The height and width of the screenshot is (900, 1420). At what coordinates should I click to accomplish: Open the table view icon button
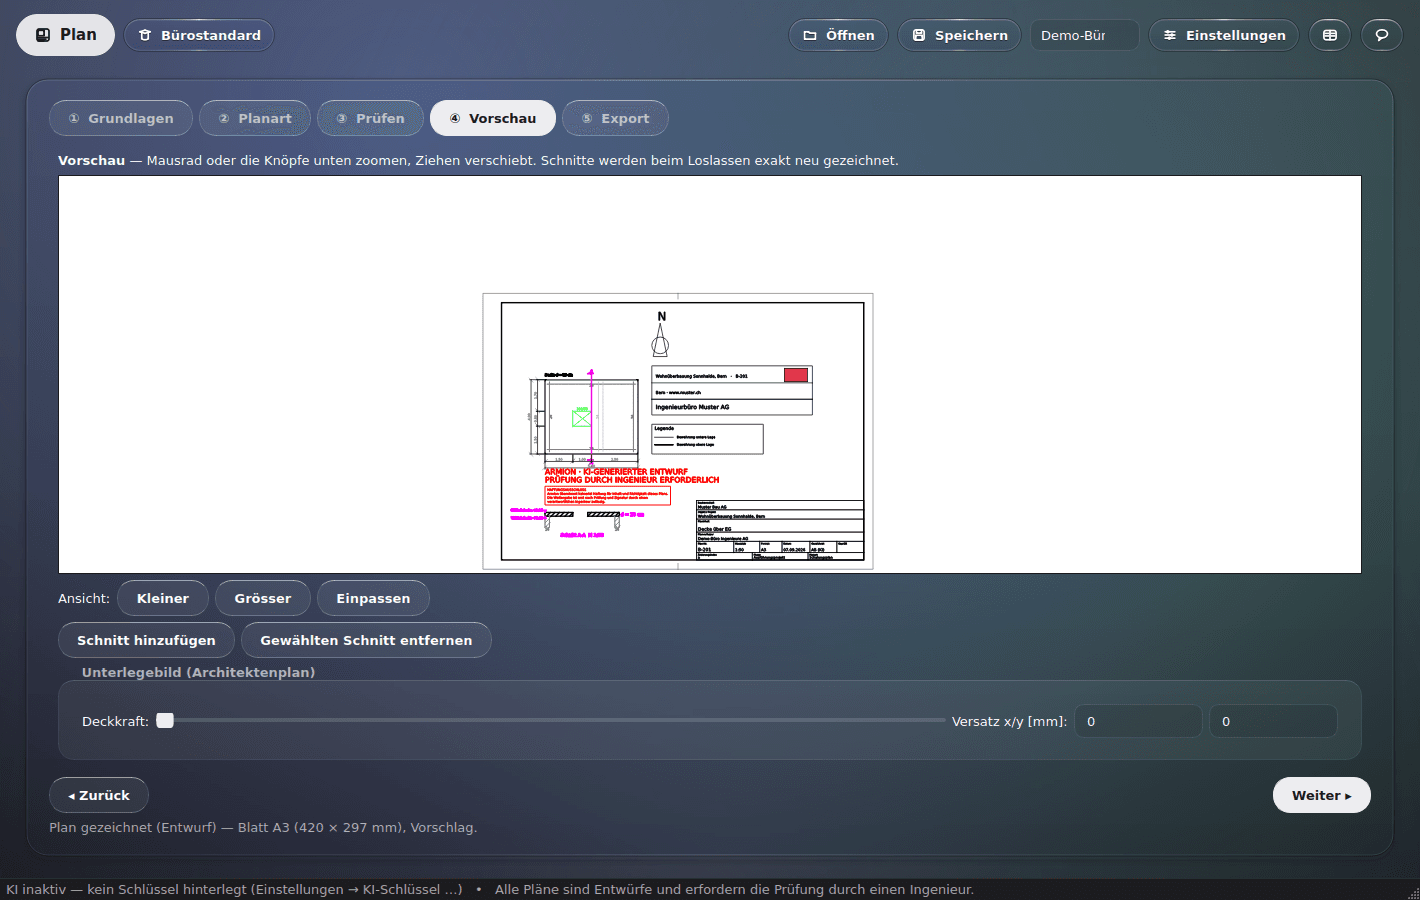[1330, 35]
